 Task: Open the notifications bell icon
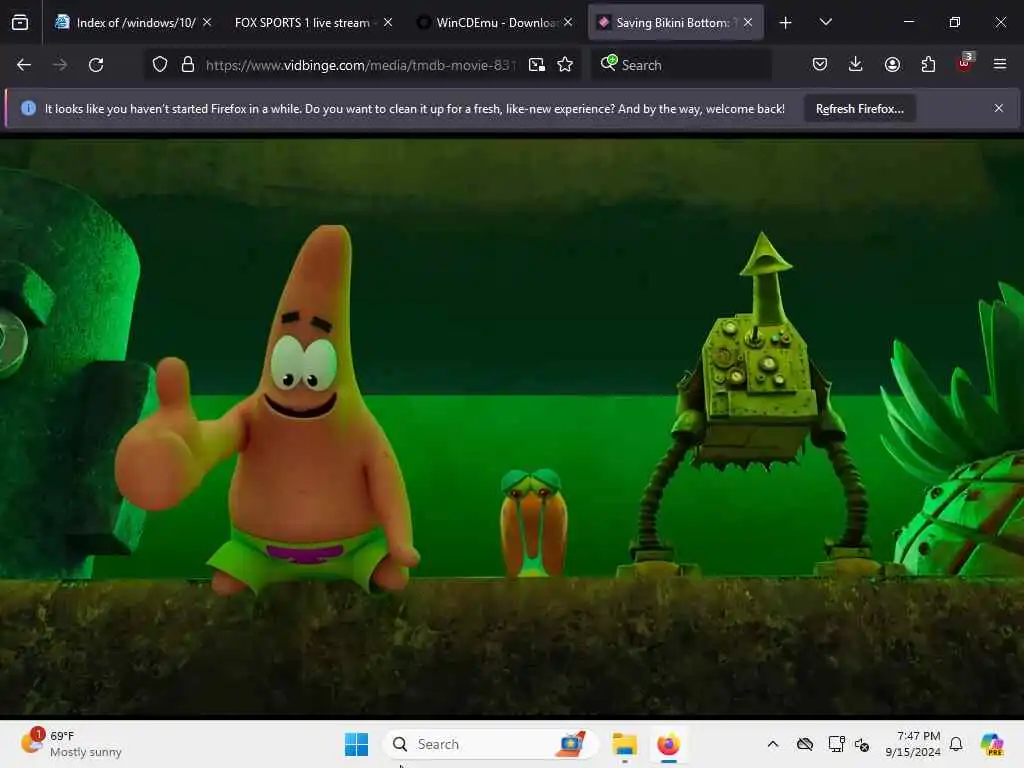(956, 744)
